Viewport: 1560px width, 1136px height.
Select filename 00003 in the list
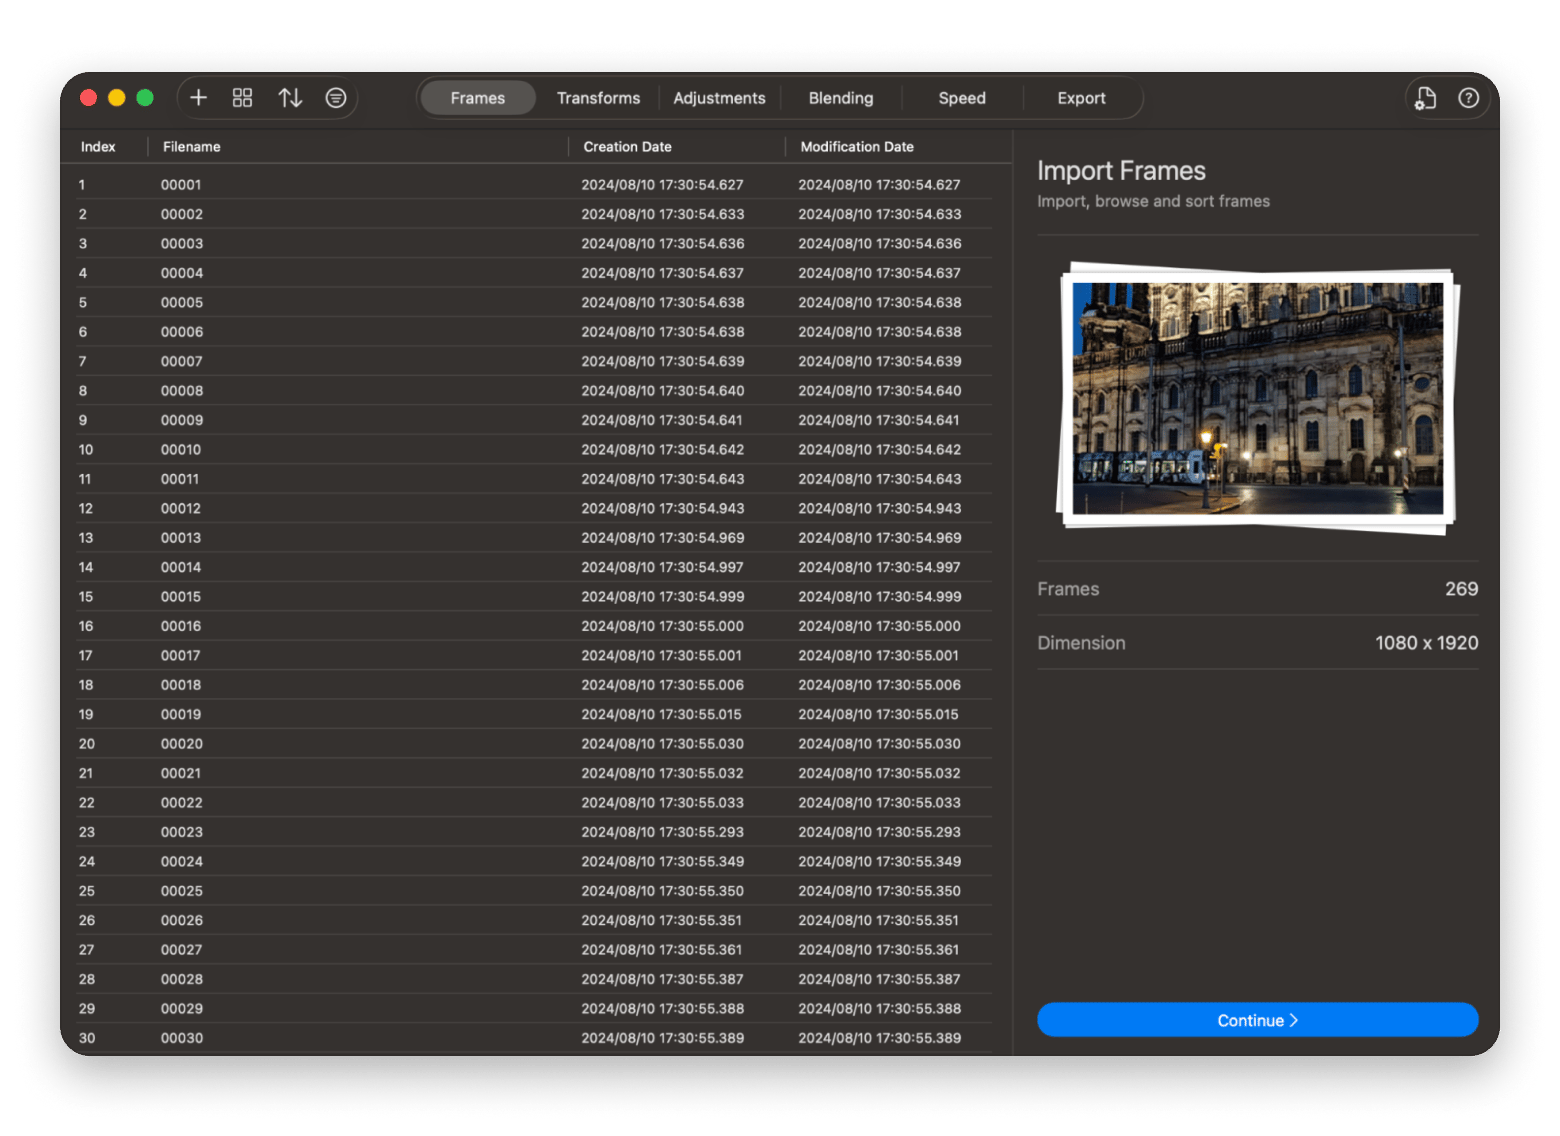point(182,244)
